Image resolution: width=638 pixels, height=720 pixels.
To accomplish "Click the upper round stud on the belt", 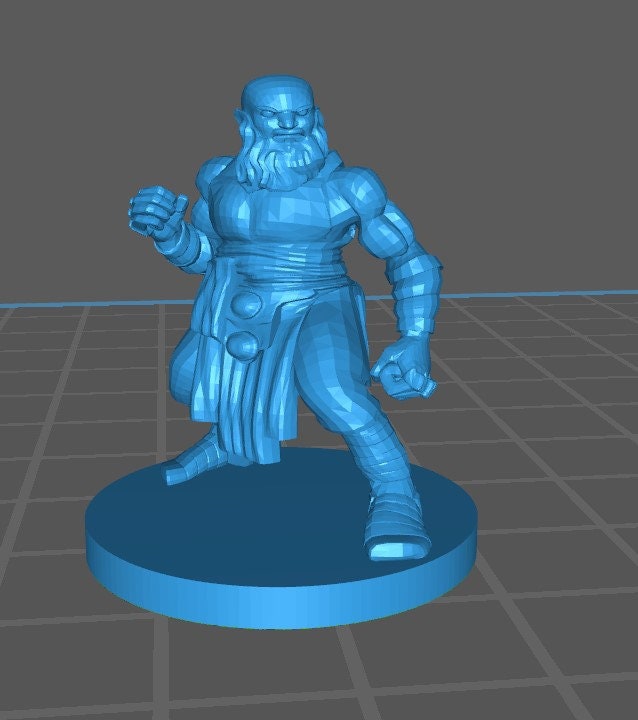I will (243, 306).
